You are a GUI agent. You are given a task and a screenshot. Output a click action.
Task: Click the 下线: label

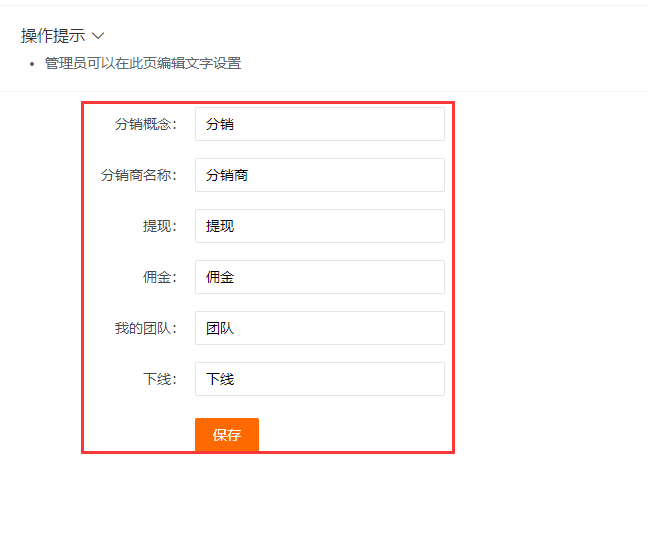(160, 379)
